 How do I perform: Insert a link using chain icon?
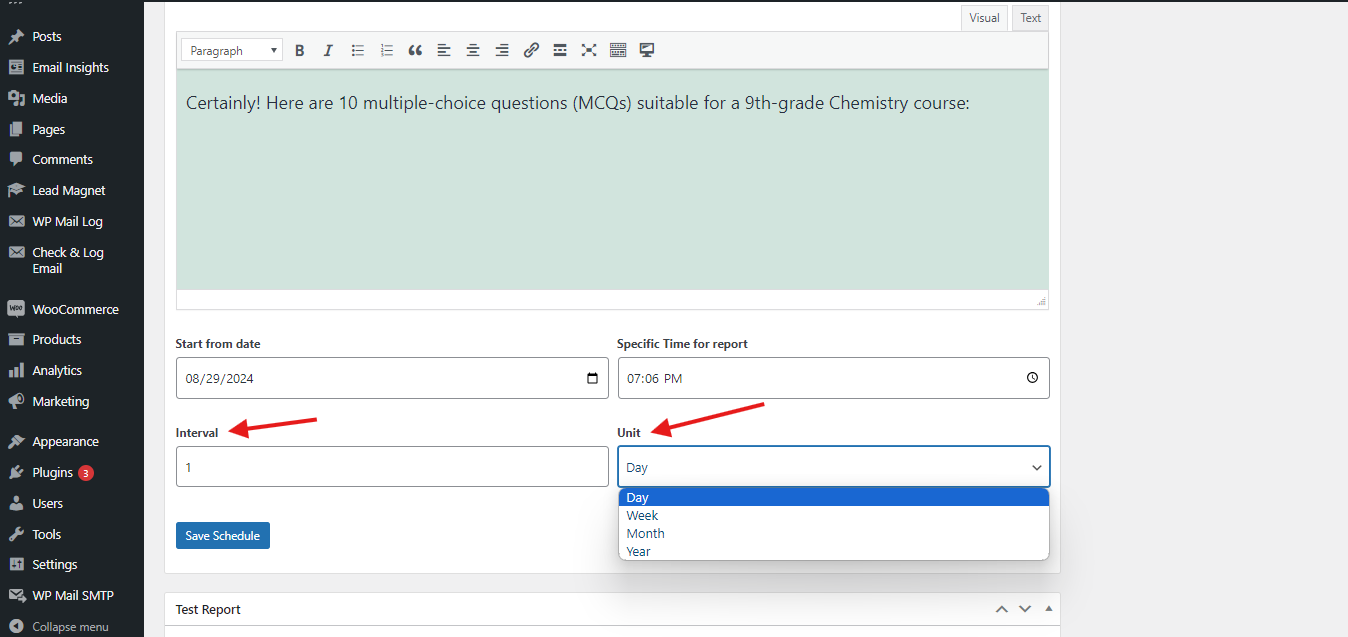click(531, 50)
